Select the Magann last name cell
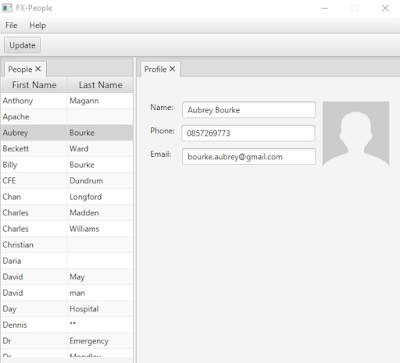Viewport: 400px width, 363px height. (x=100, y=101)
